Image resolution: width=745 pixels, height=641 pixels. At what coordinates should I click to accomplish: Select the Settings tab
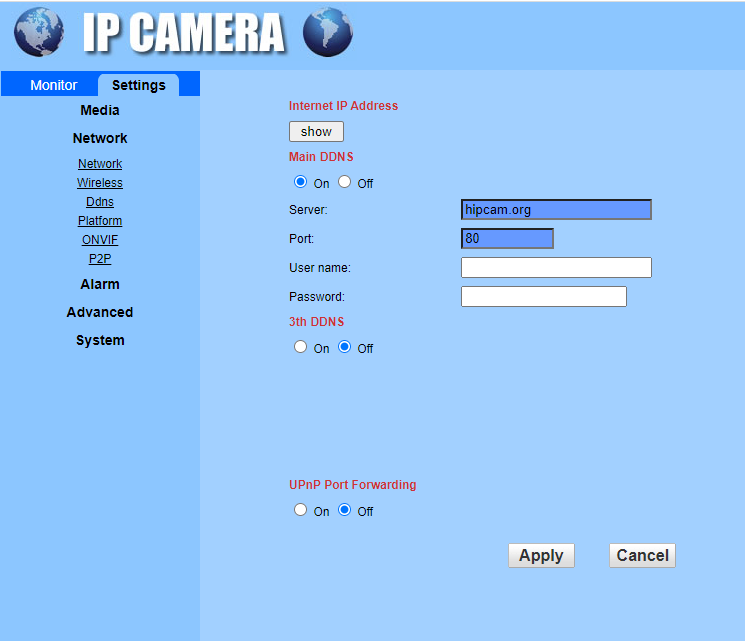click(x=139, y=85)
